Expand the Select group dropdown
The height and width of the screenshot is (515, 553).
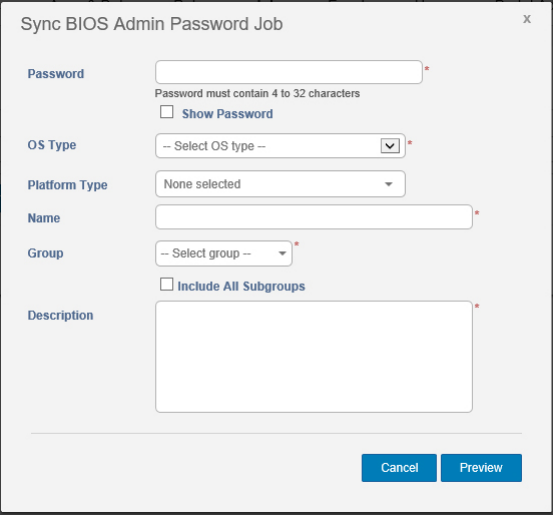point(224,253)
